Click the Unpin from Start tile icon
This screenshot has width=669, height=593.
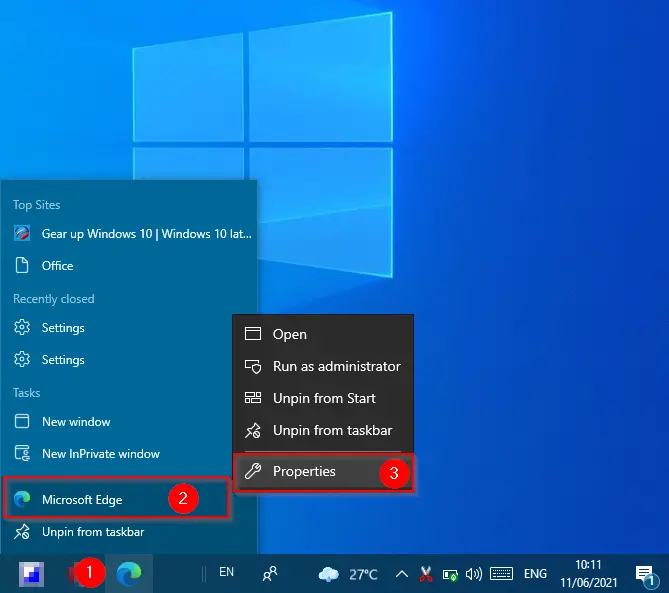253,398
